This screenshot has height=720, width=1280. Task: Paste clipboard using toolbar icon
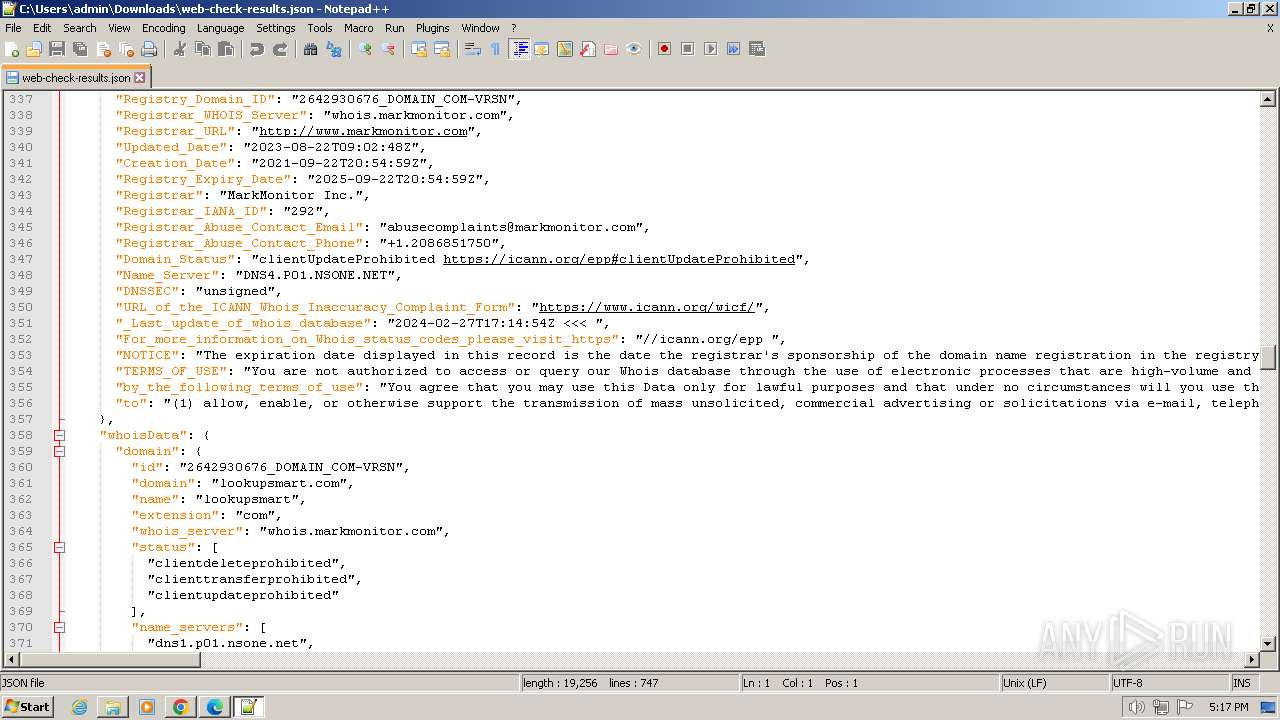tap(226, 49)
